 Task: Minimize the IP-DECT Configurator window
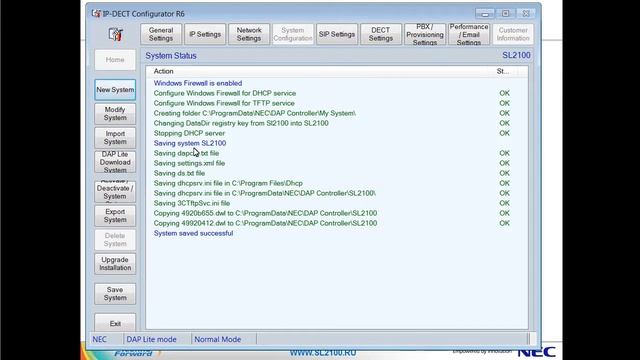coord(485,13)
